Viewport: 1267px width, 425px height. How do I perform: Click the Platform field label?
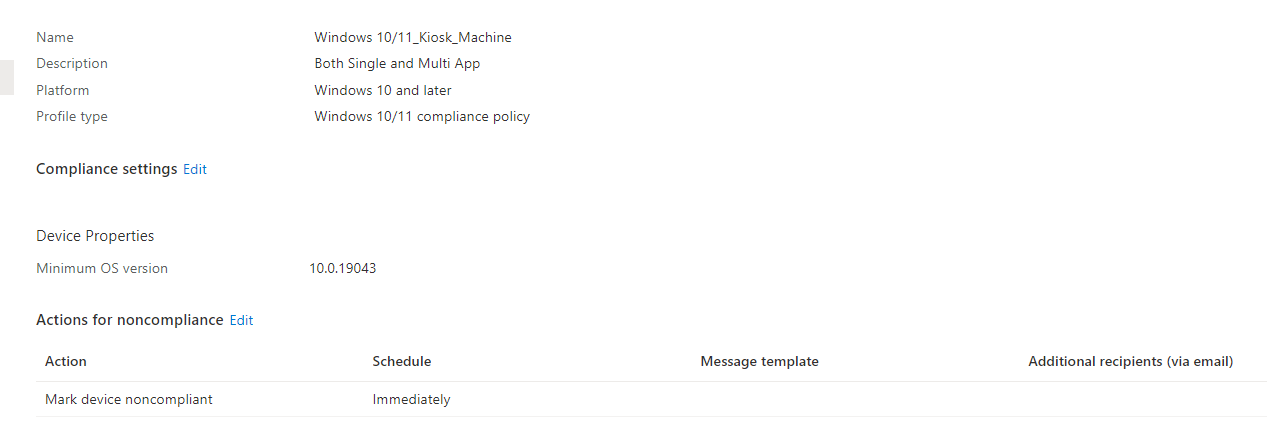[63, 90]
